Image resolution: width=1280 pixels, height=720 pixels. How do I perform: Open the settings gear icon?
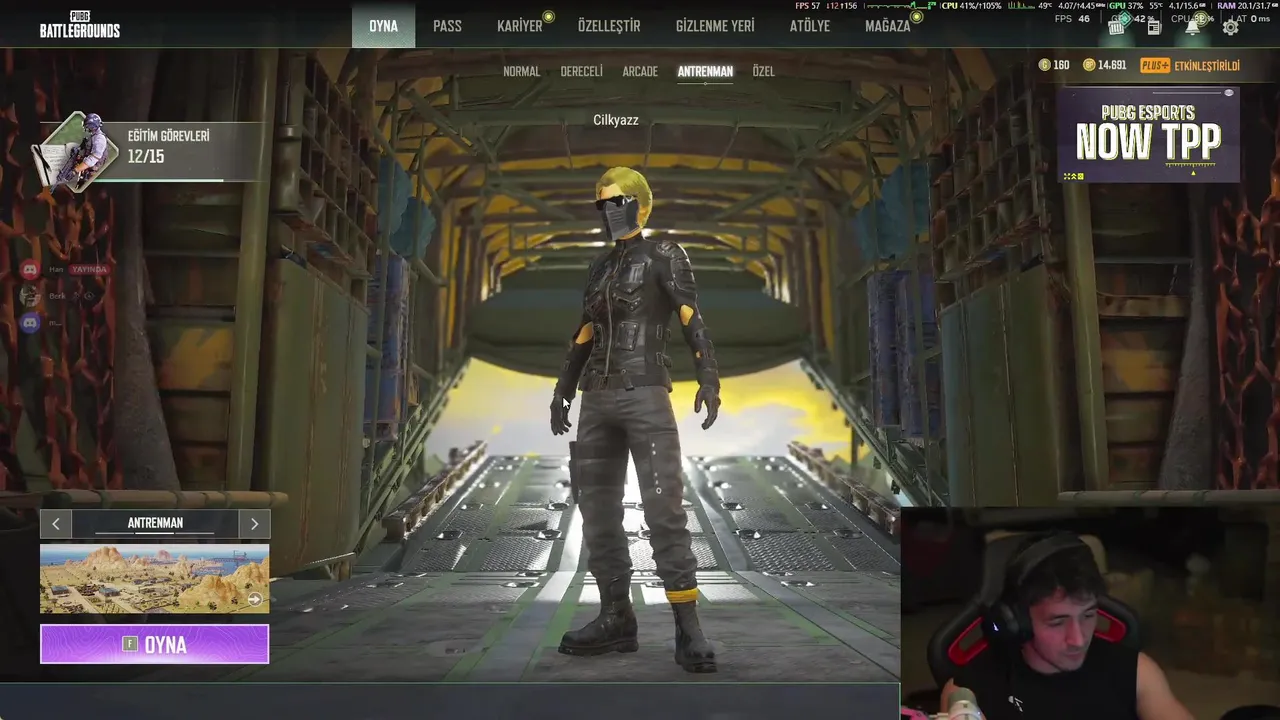click(x=1230, y=27)
